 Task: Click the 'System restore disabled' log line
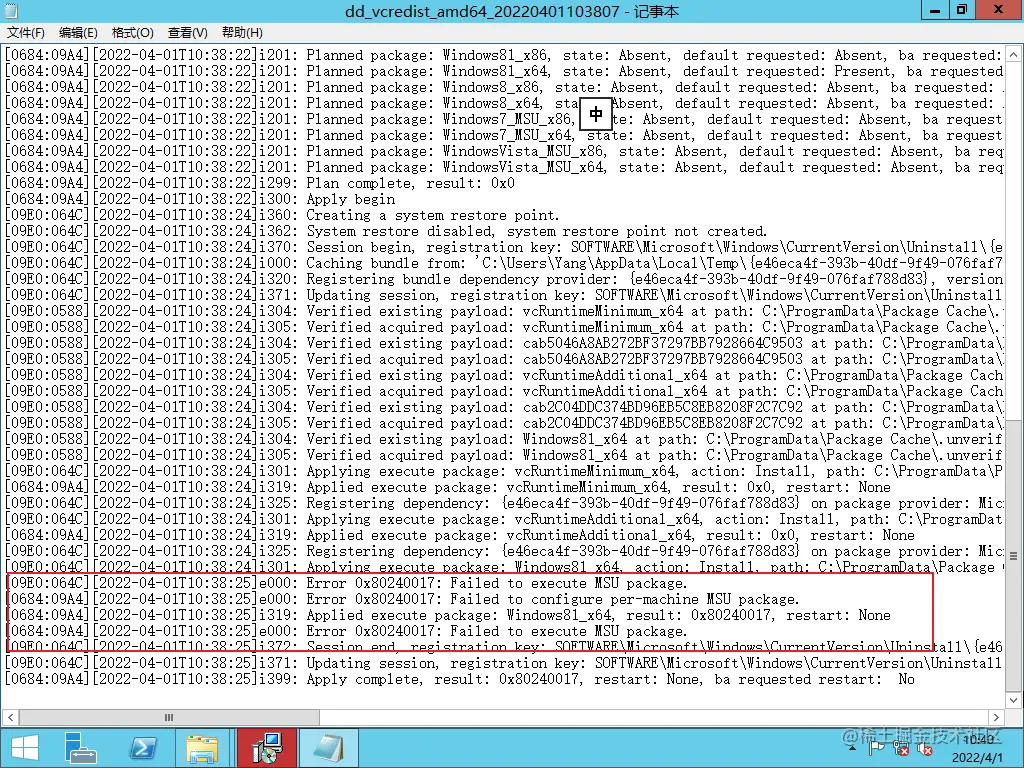tap(386, 231)
